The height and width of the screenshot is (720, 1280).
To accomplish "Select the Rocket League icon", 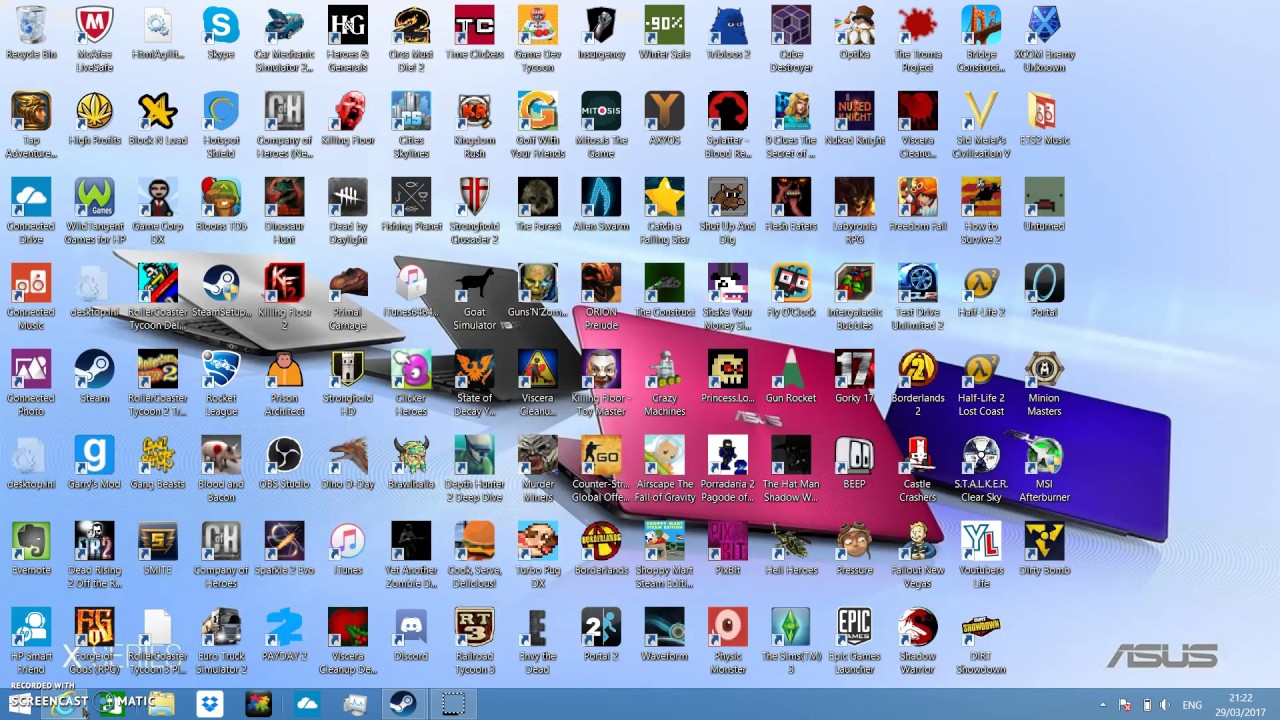I will coord(221,383).
